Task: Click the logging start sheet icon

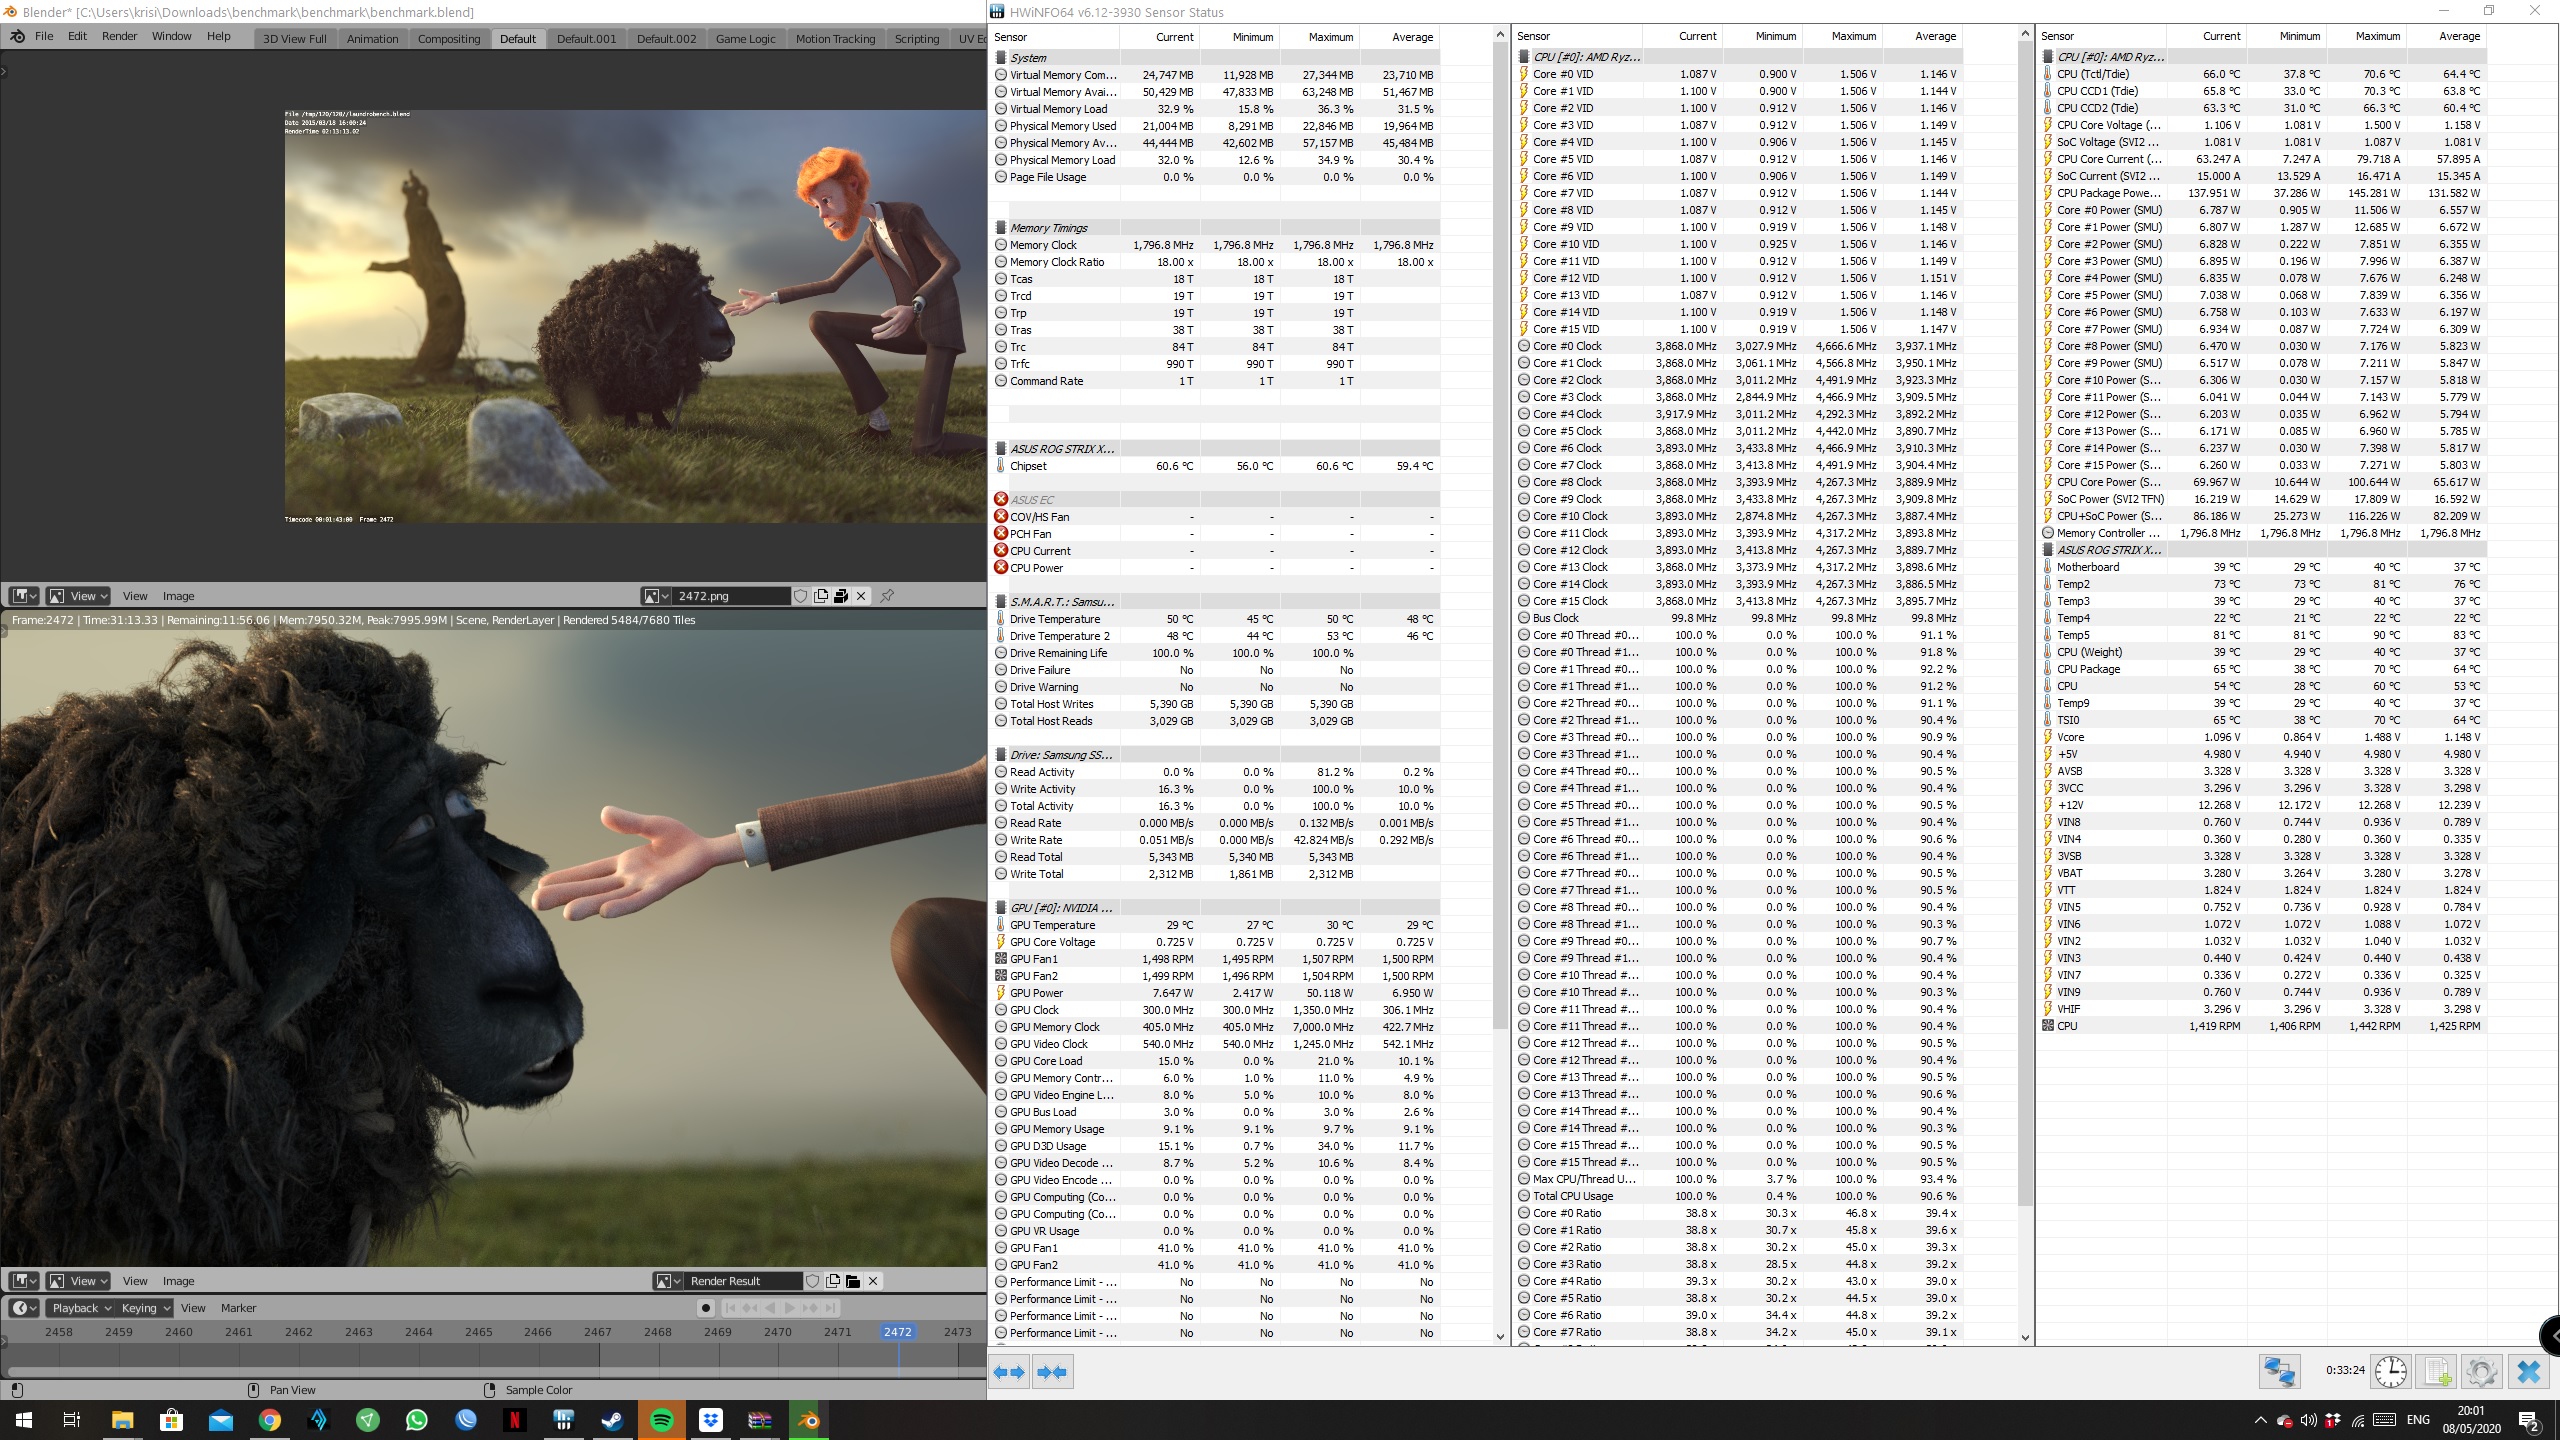Action: pos(2437,1372)
